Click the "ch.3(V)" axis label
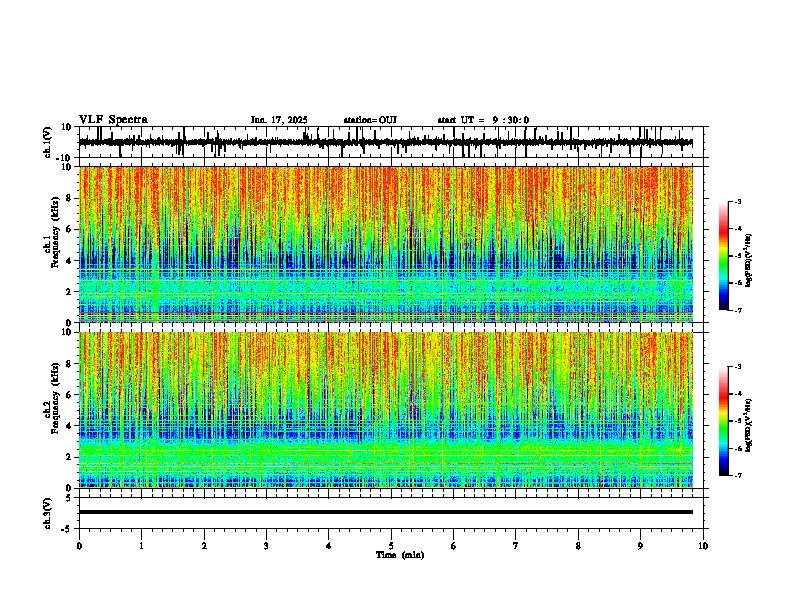Viewport: 792px width, 612px height. coord(48,514)
